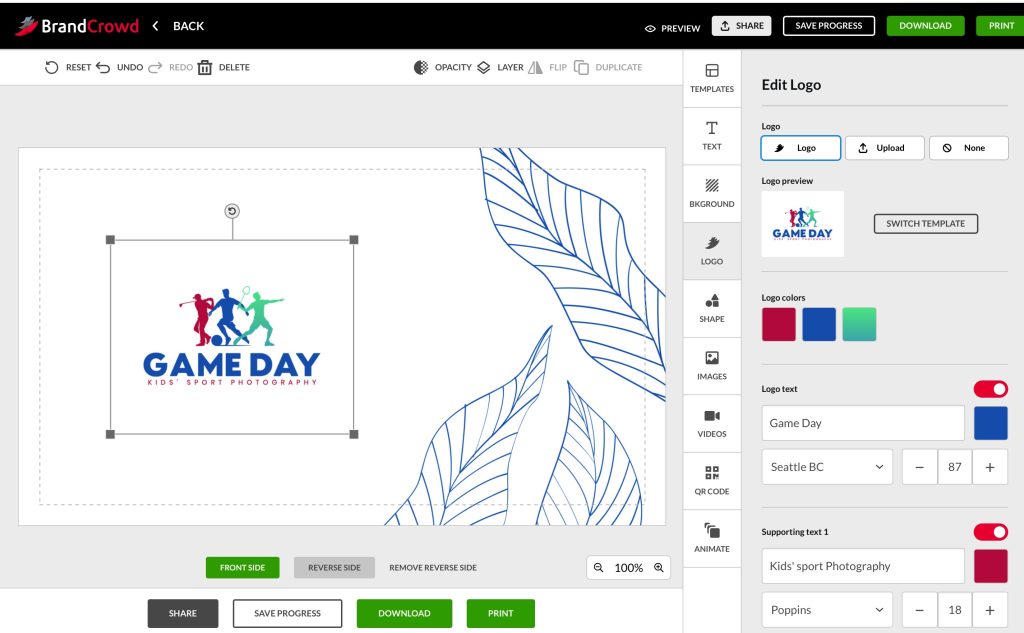Open the Opacity control
1024x633 pixels.
point(442,67)
